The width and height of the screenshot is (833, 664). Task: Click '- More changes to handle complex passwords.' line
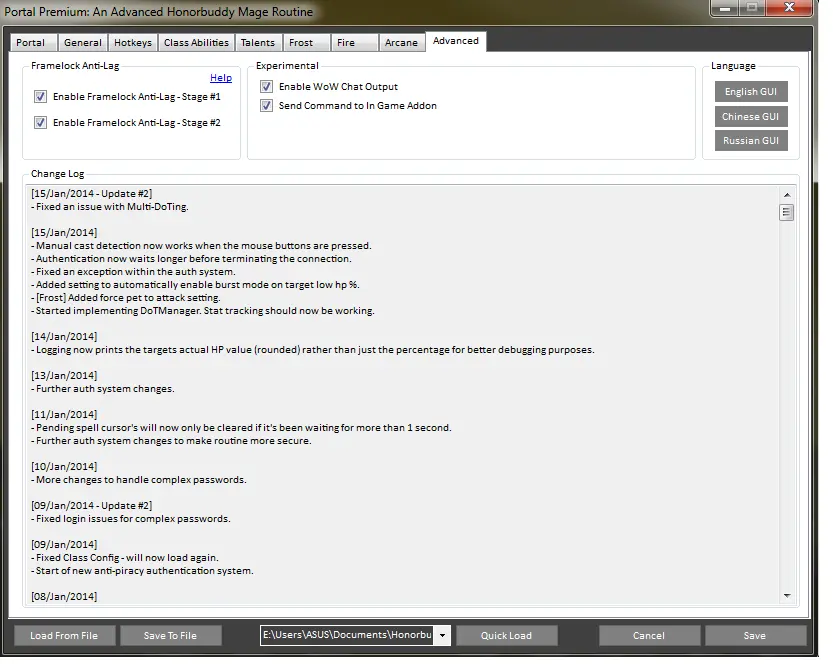click(139, 480)
